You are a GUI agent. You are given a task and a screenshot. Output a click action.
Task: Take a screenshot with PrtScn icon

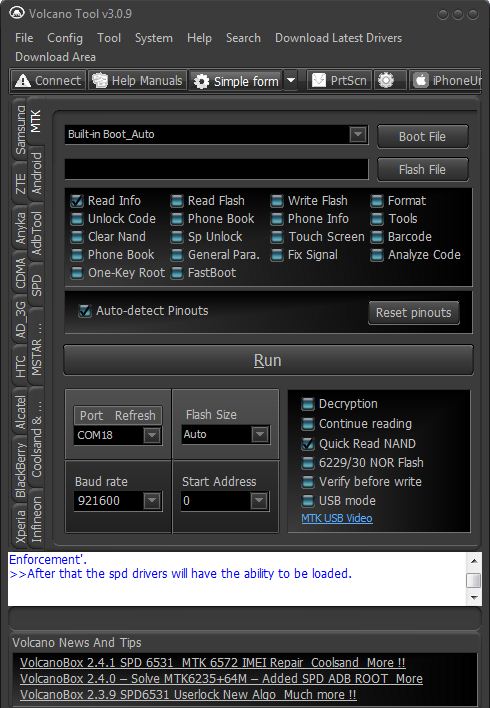[x=318, y=80]
